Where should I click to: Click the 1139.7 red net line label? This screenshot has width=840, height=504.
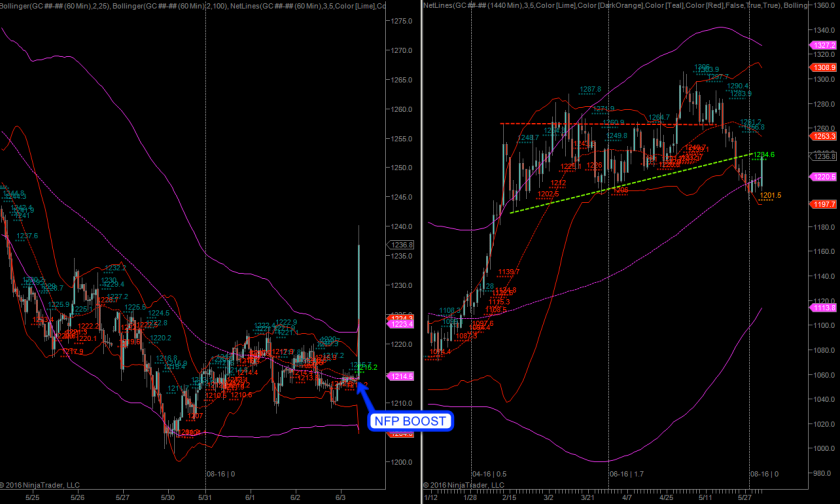pyautogui.click(x=509, y=272)
